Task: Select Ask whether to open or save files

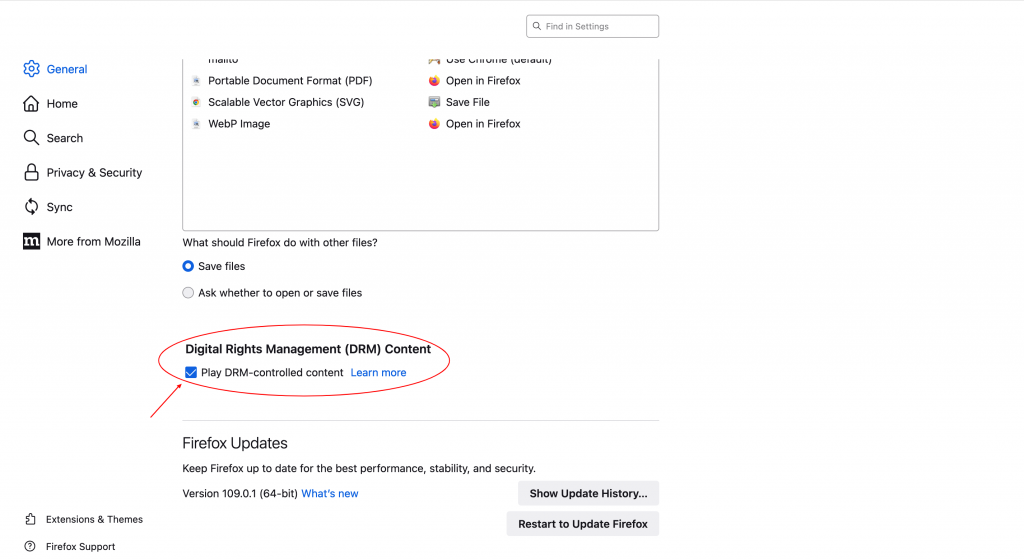Action: click(x=188, y=293)
